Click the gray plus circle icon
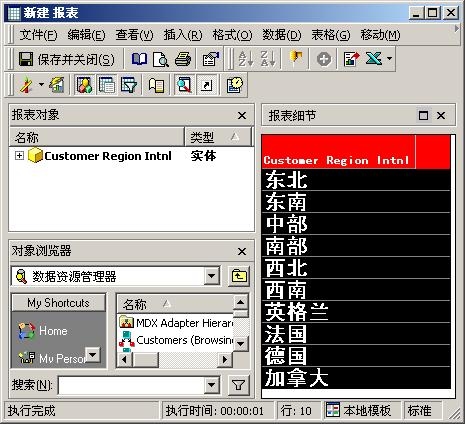Screen dimensions: 465x424 [324, 60]
